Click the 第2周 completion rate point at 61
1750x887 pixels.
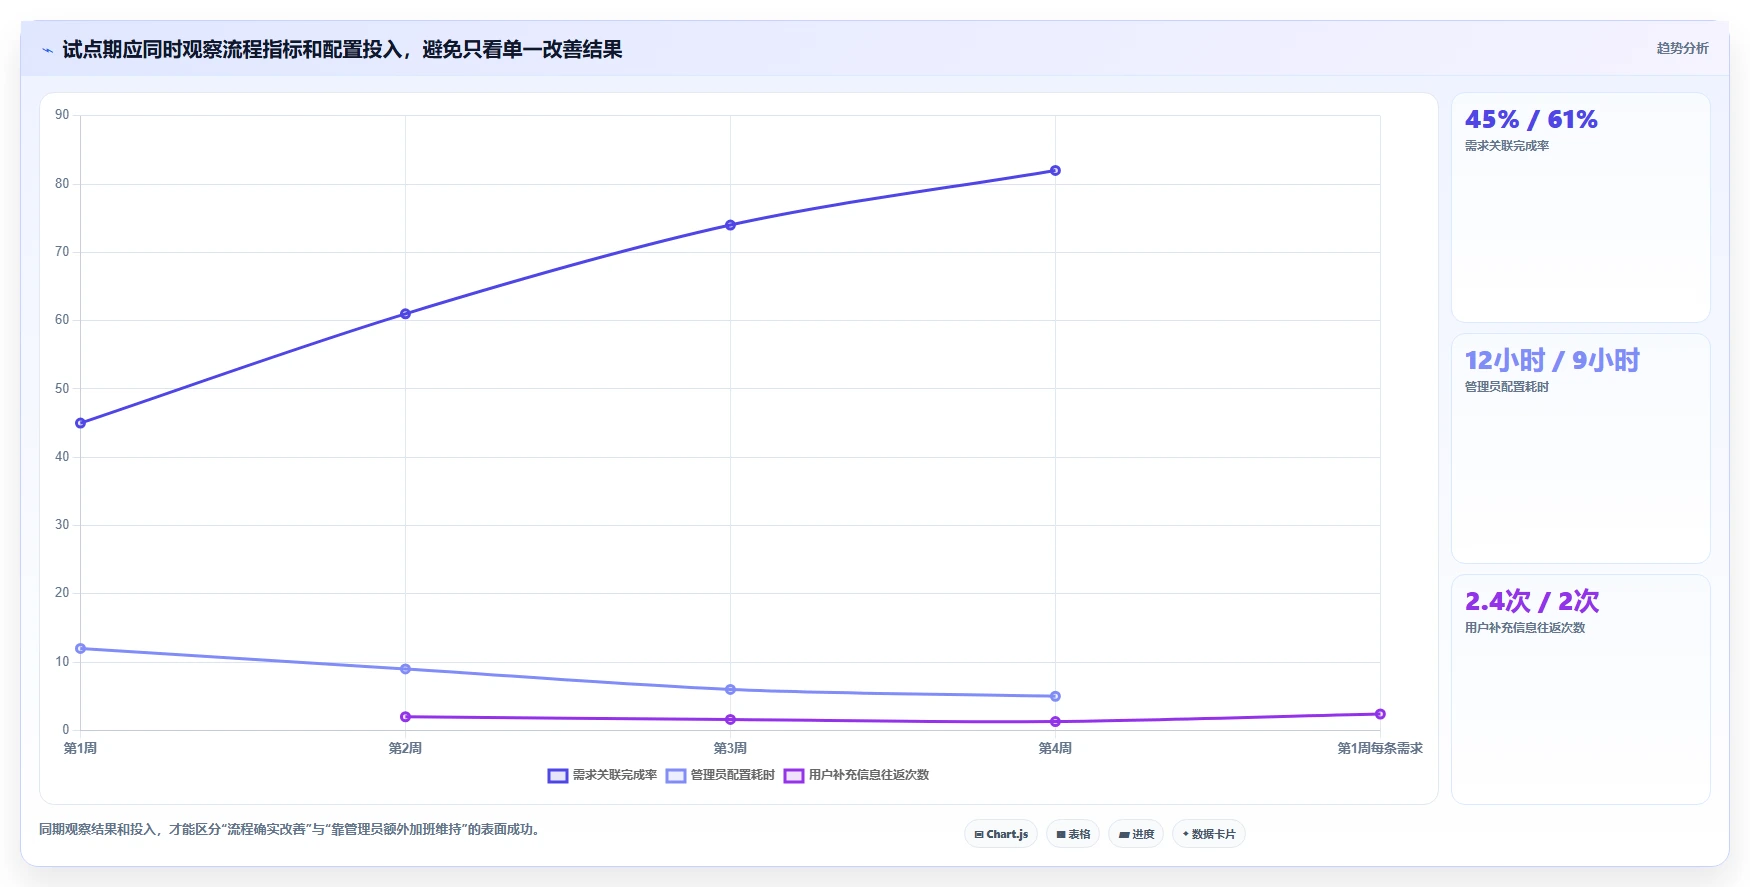[x=405, y=314]
